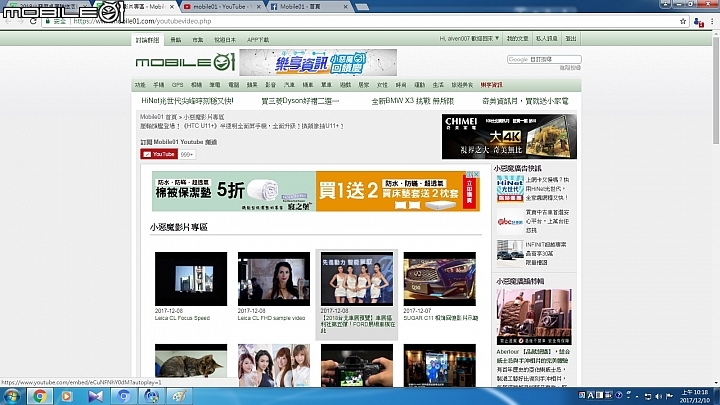Click the CHIMEI 大4K advertisement banner
Screen dimensions: 720x405
click(x=509, y=136)
